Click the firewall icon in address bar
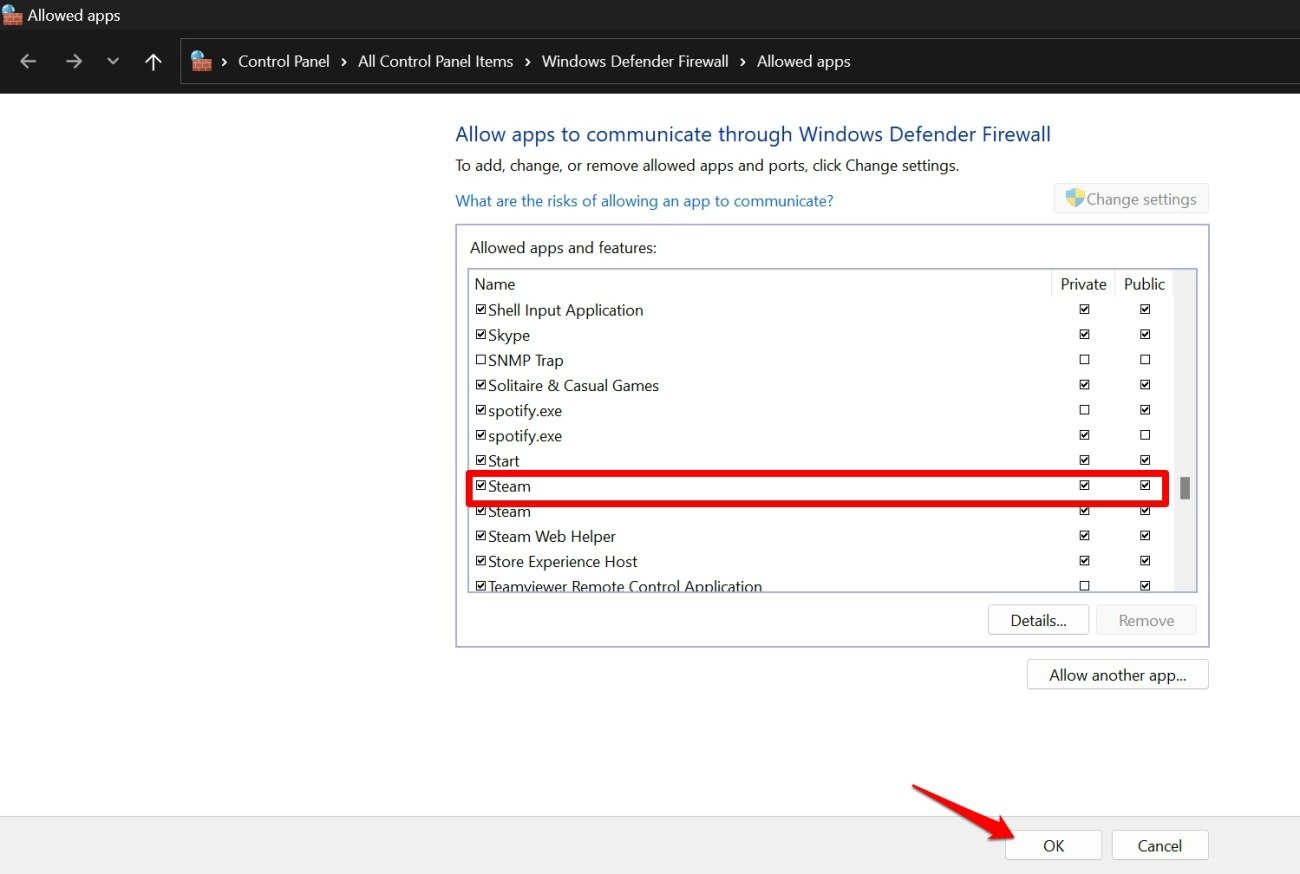The height and width of the screenshot is (874, 1300). [x=202, y=61]
